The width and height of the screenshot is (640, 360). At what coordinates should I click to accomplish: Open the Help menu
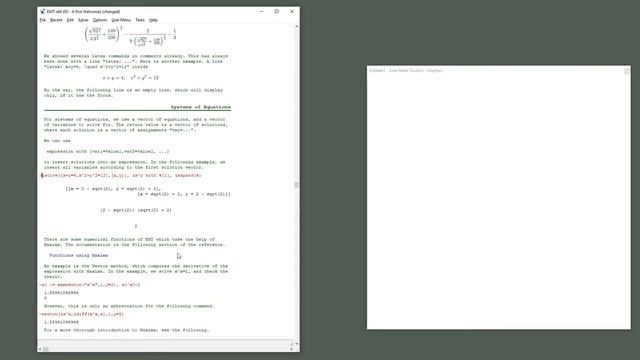[x=153, y=20]
